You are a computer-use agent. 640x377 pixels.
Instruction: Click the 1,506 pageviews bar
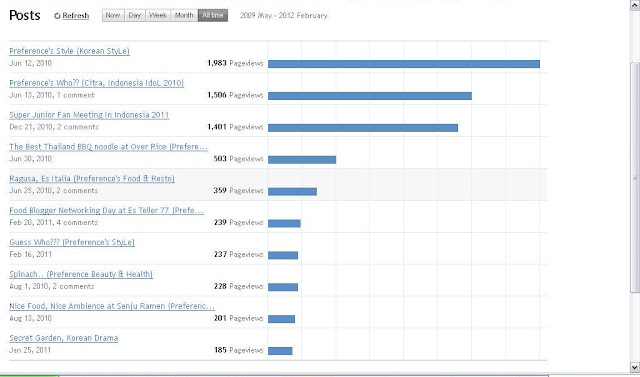(370, 96)
